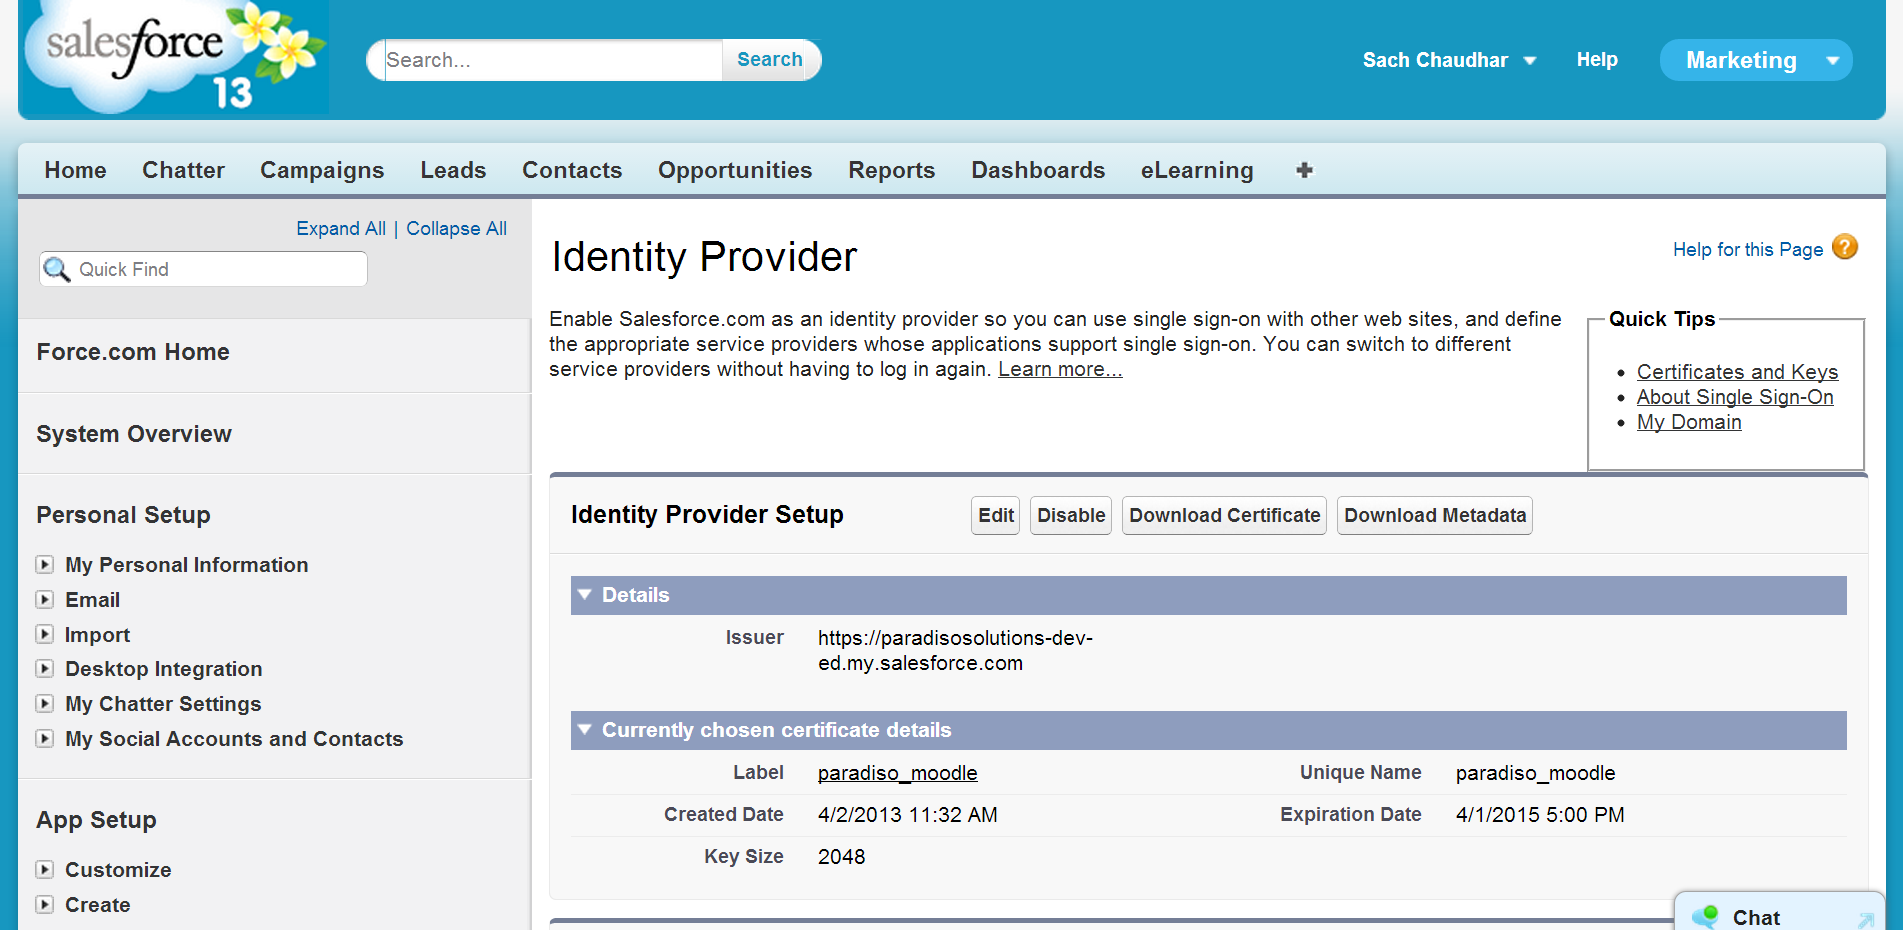Click the orange help question mark icon
The image size is (1903, 930).
pos(1845,247)
